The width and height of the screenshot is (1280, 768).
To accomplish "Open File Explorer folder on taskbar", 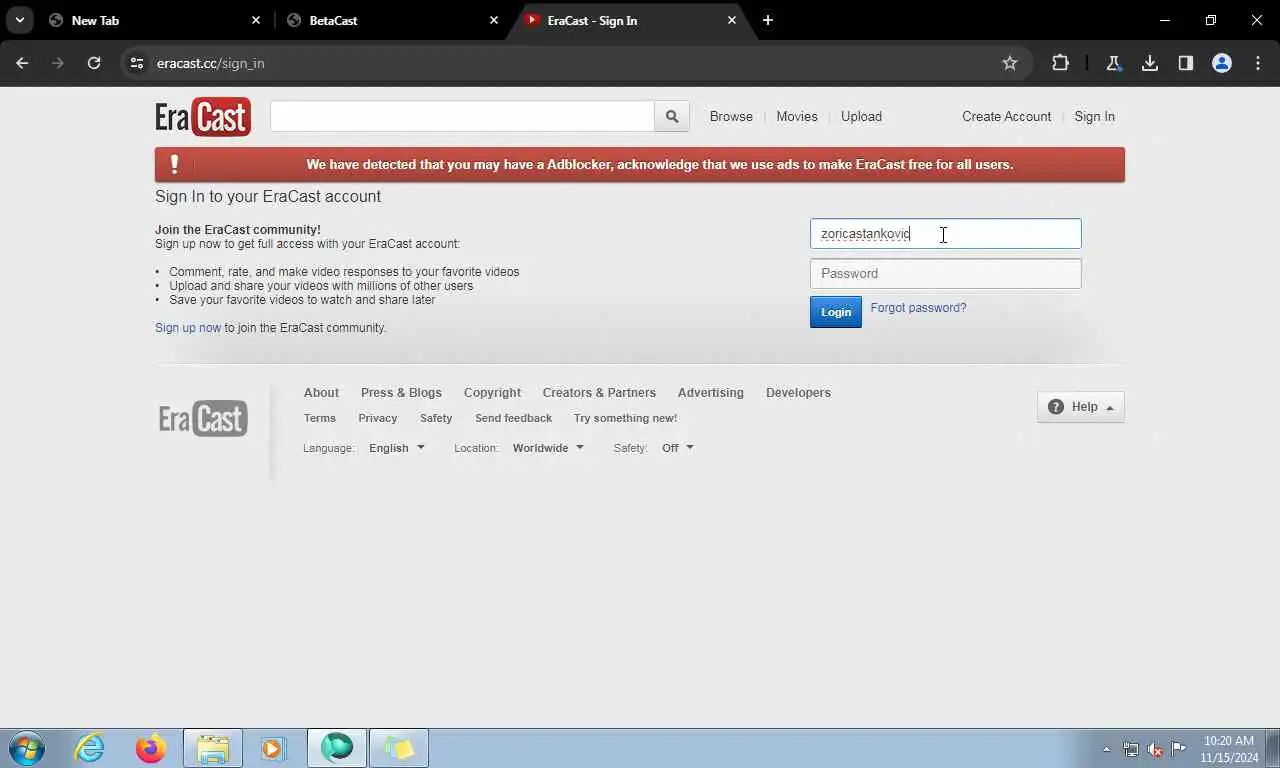I will pyautogui.click(x=213, y=748).
